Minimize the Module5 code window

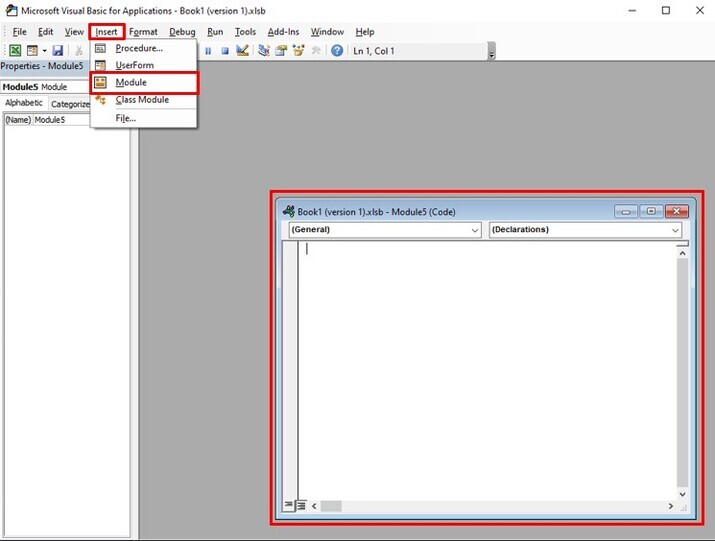pos(626,211)
